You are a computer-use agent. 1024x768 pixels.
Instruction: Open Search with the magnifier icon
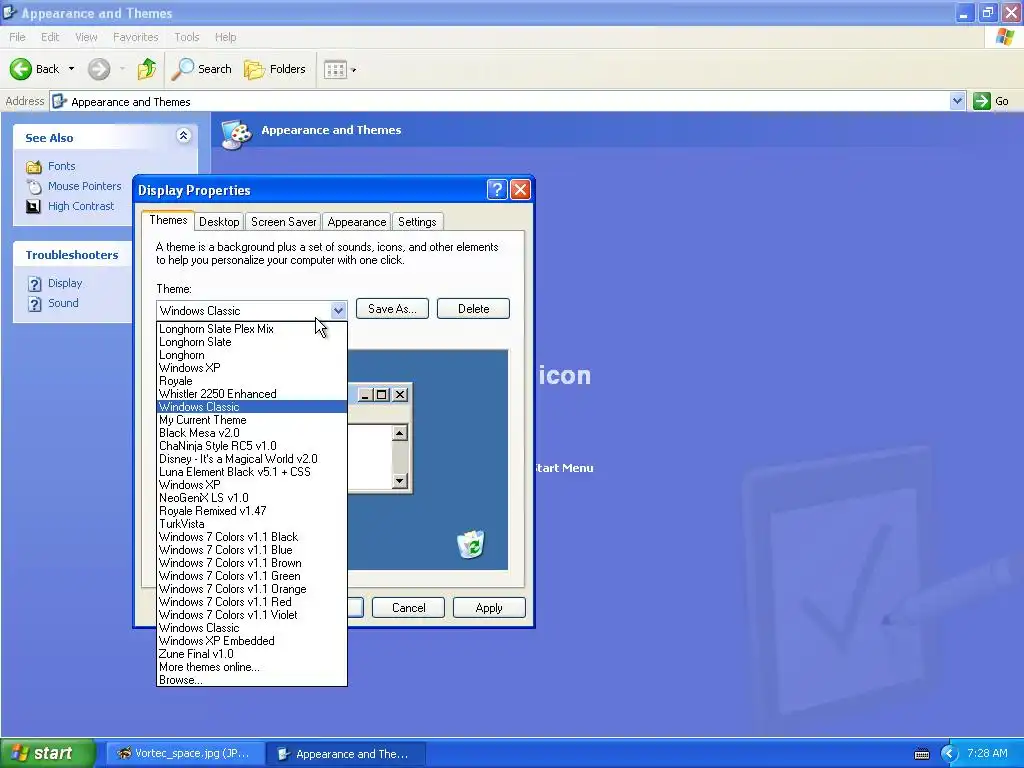point(182,69)
